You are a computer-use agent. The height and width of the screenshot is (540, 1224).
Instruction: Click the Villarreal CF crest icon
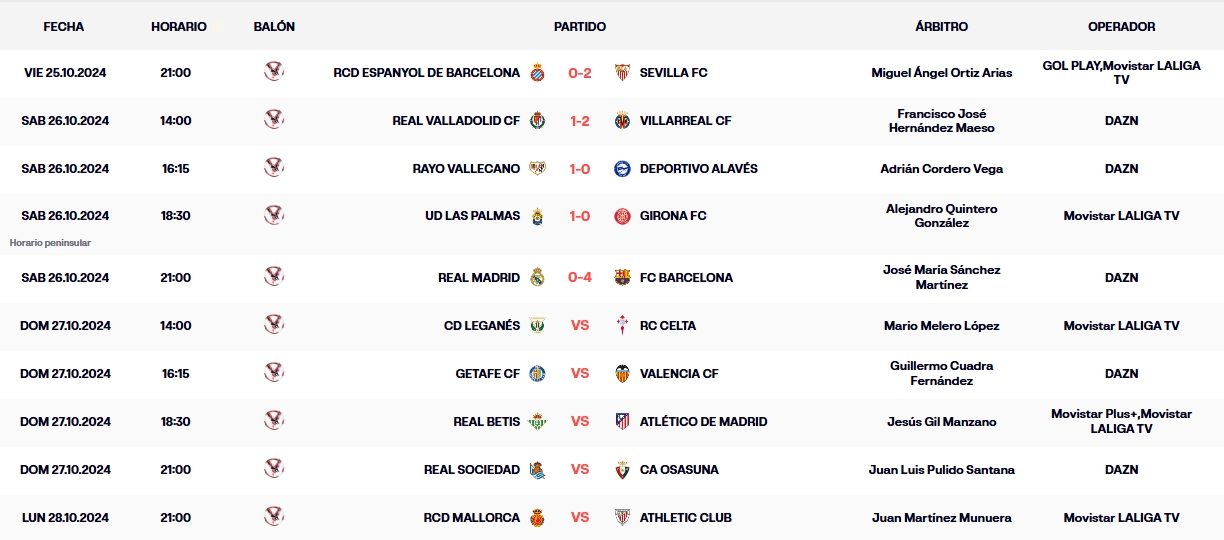(x=622, y=121)
